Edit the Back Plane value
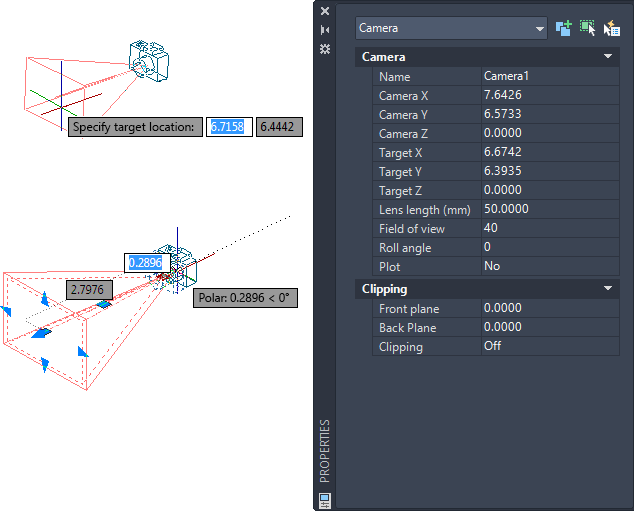This screenshot has width=634, height=511. point(550,327)
